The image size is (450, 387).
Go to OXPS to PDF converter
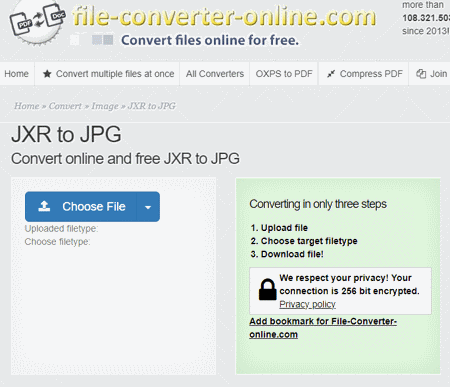coord(284,74)
